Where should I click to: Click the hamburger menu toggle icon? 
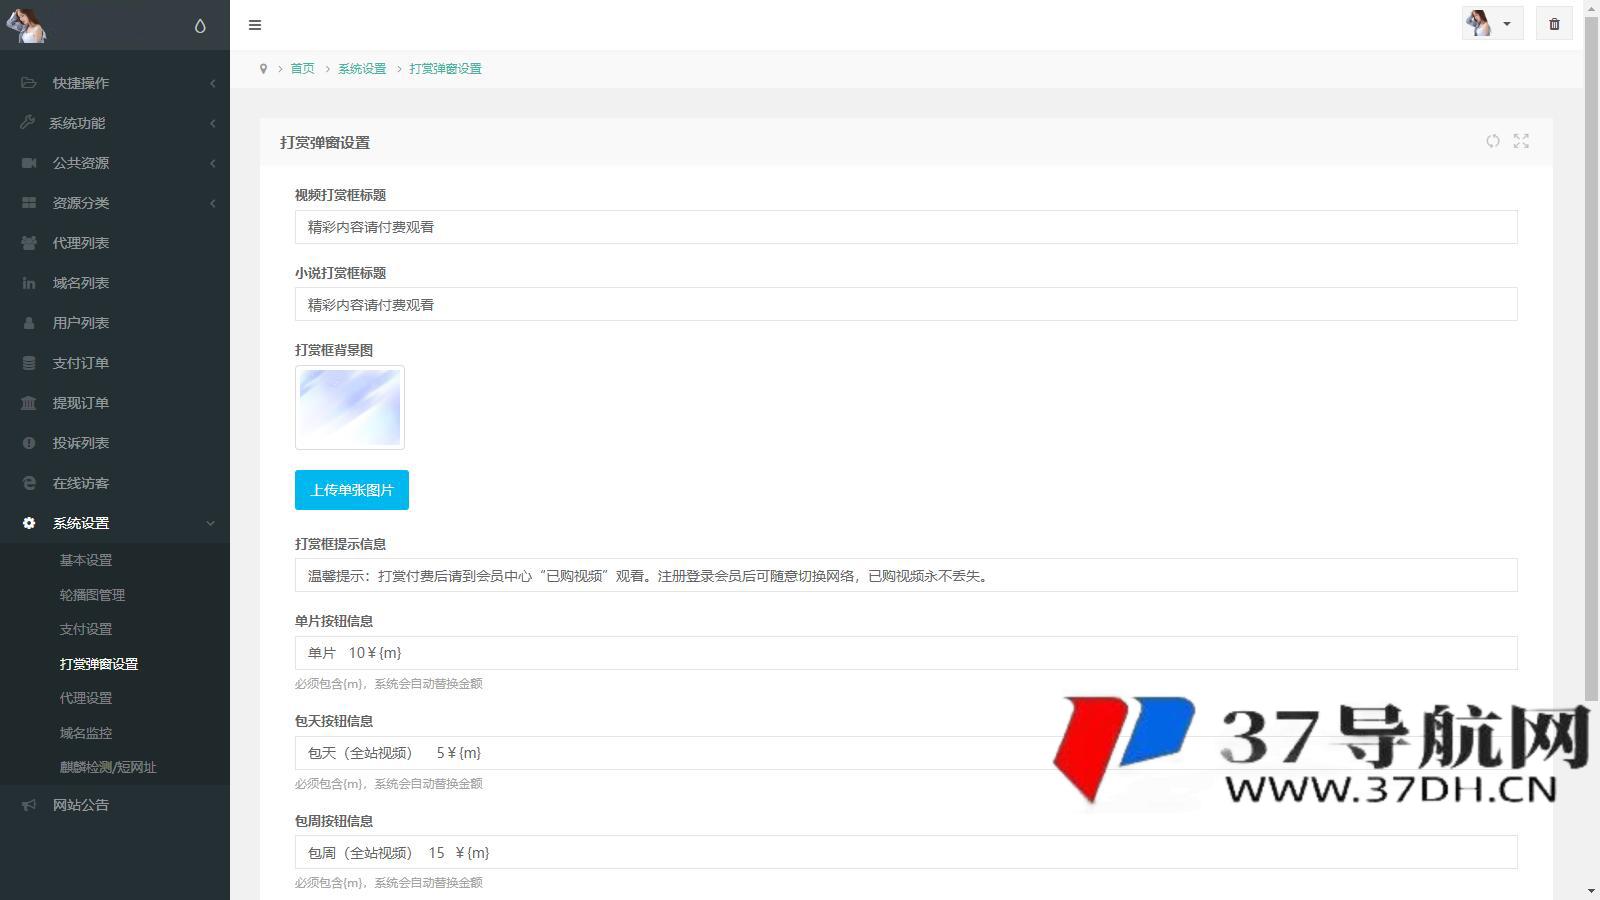coord(255,25)
